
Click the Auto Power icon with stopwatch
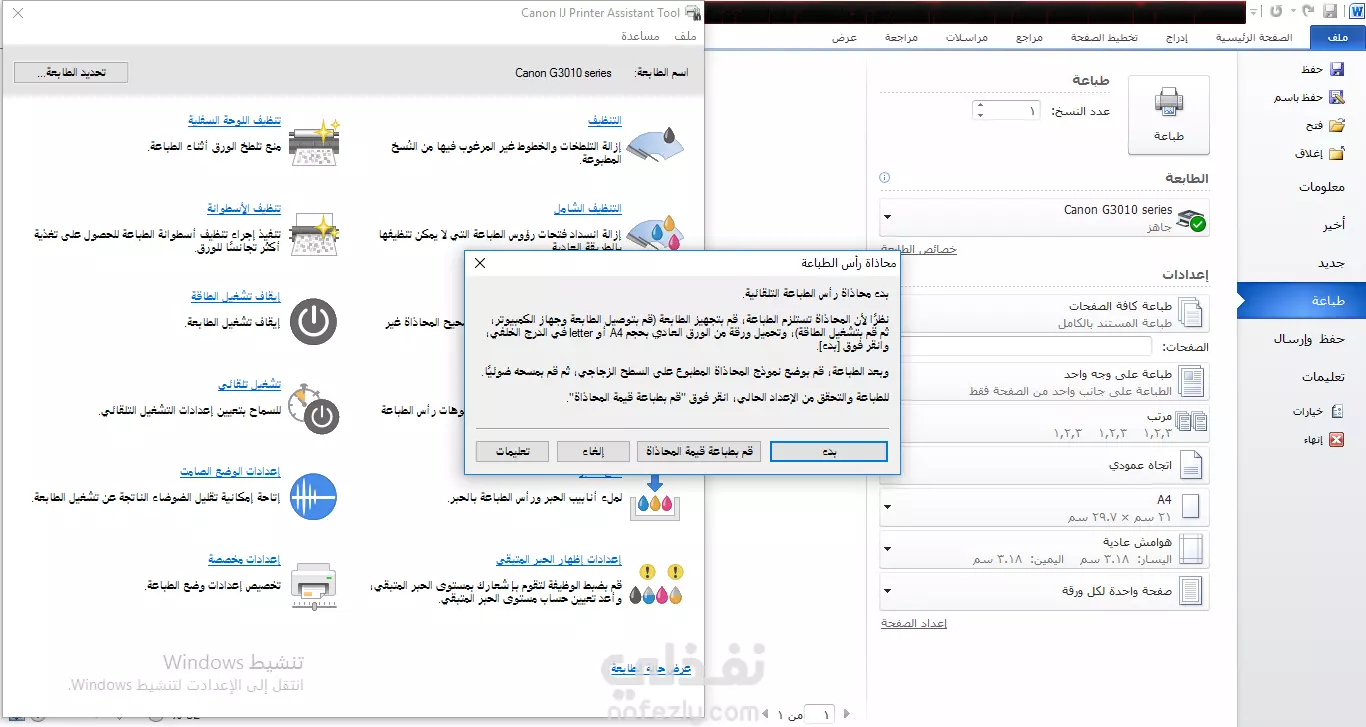coord(313,409)
